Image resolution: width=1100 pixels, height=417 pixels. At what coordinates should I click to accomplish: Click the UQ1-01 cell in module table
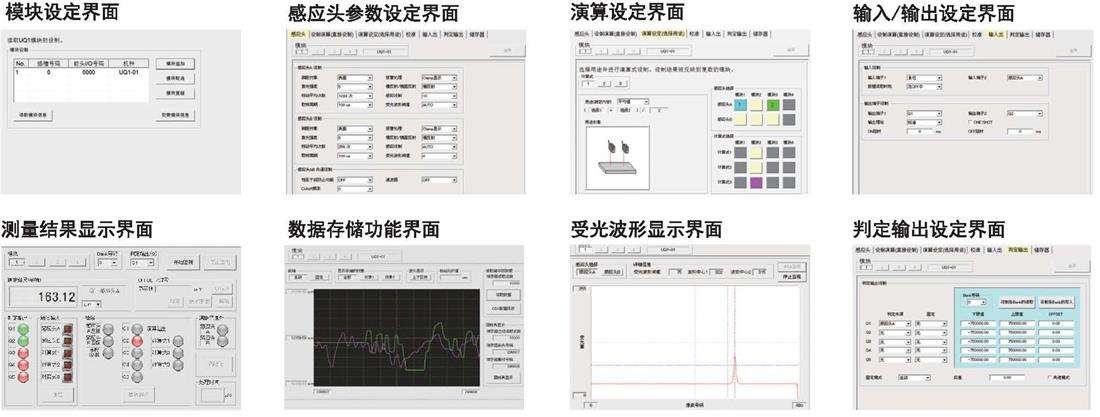click(128, 72)
